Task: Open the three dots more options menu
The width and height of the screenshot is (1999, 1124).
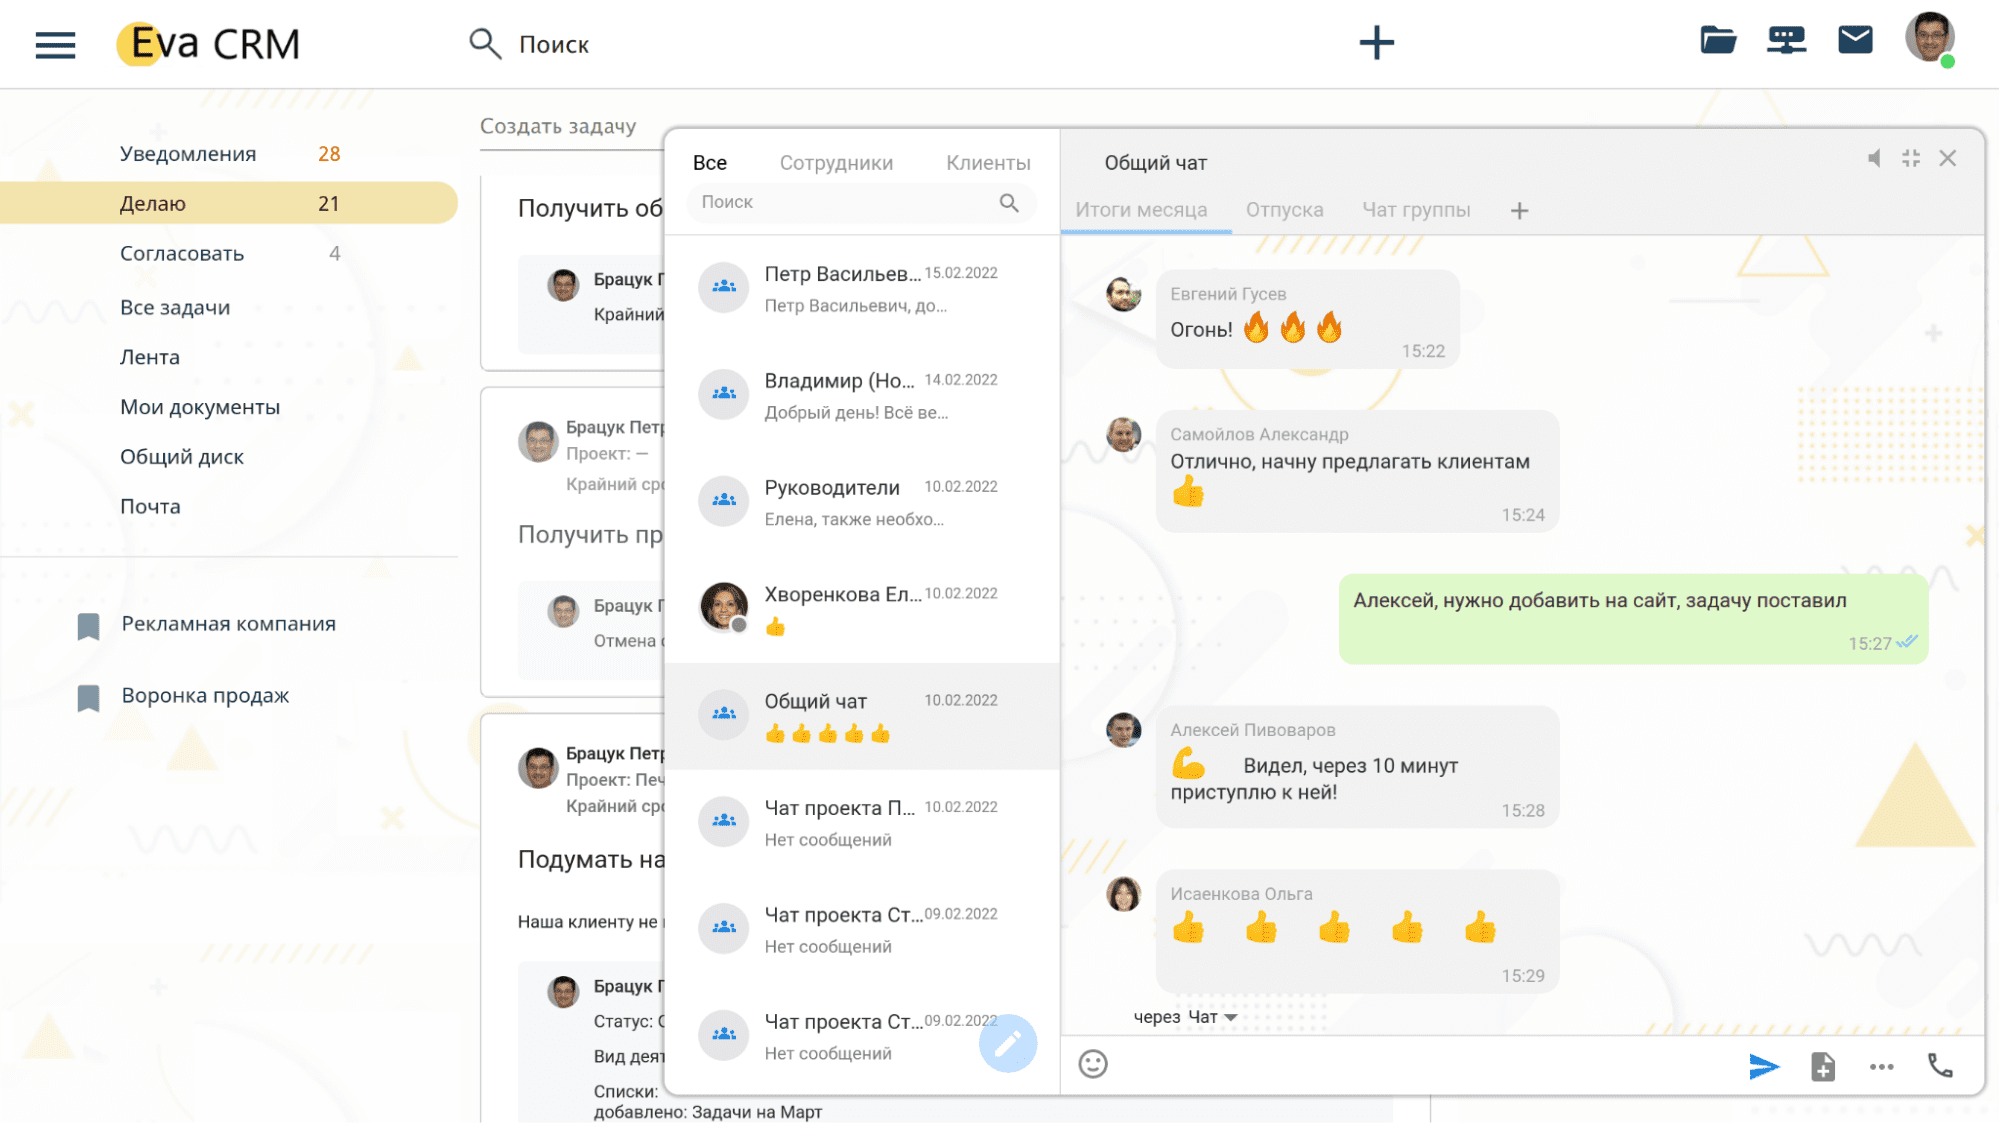Action: point(1881,1067)
